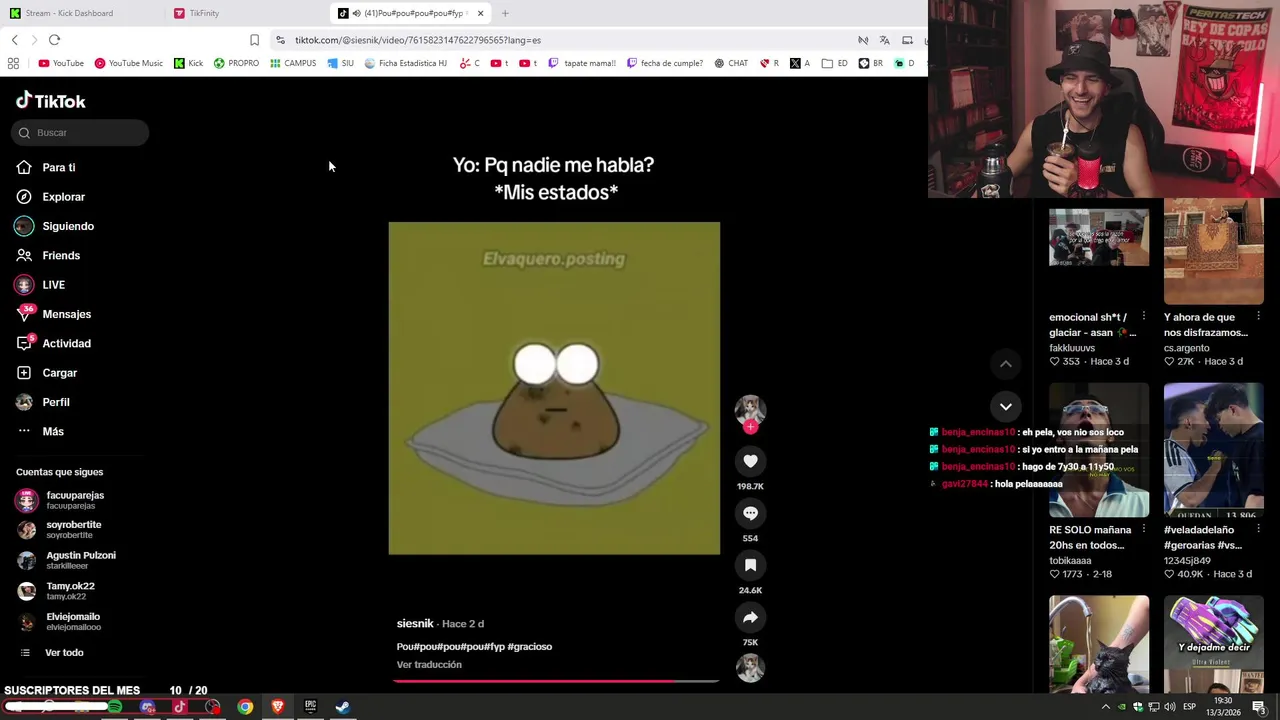1280x720 pixels.
Task: Show hidden system tray icons
Action: pyautogui.click(x=1106, y=707)
